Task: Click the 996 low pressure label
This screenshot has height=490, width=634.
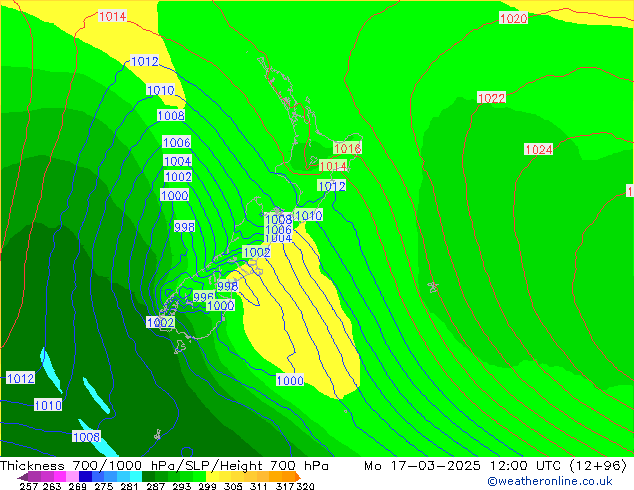Action: (x=203, y=297)
